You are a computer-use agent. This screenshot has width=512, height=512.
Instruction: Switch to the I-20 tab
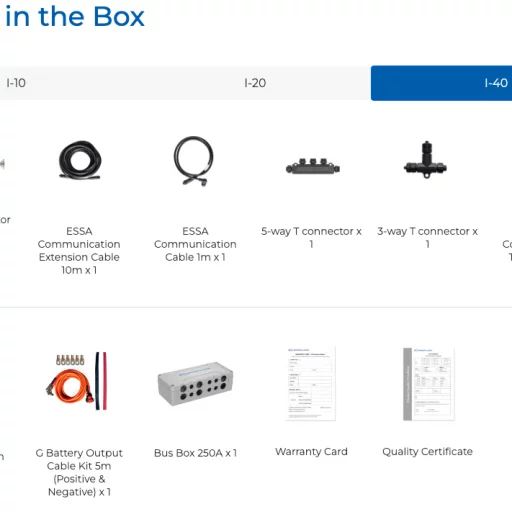tap(255, 83)
